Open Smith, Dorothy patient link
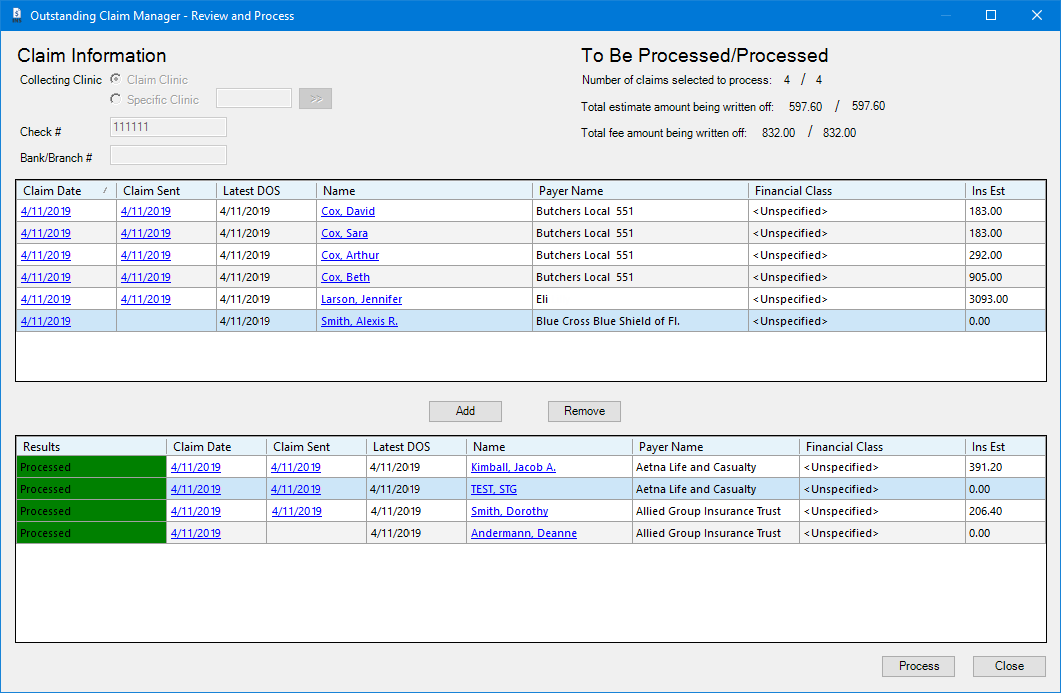 pos(510,511)
